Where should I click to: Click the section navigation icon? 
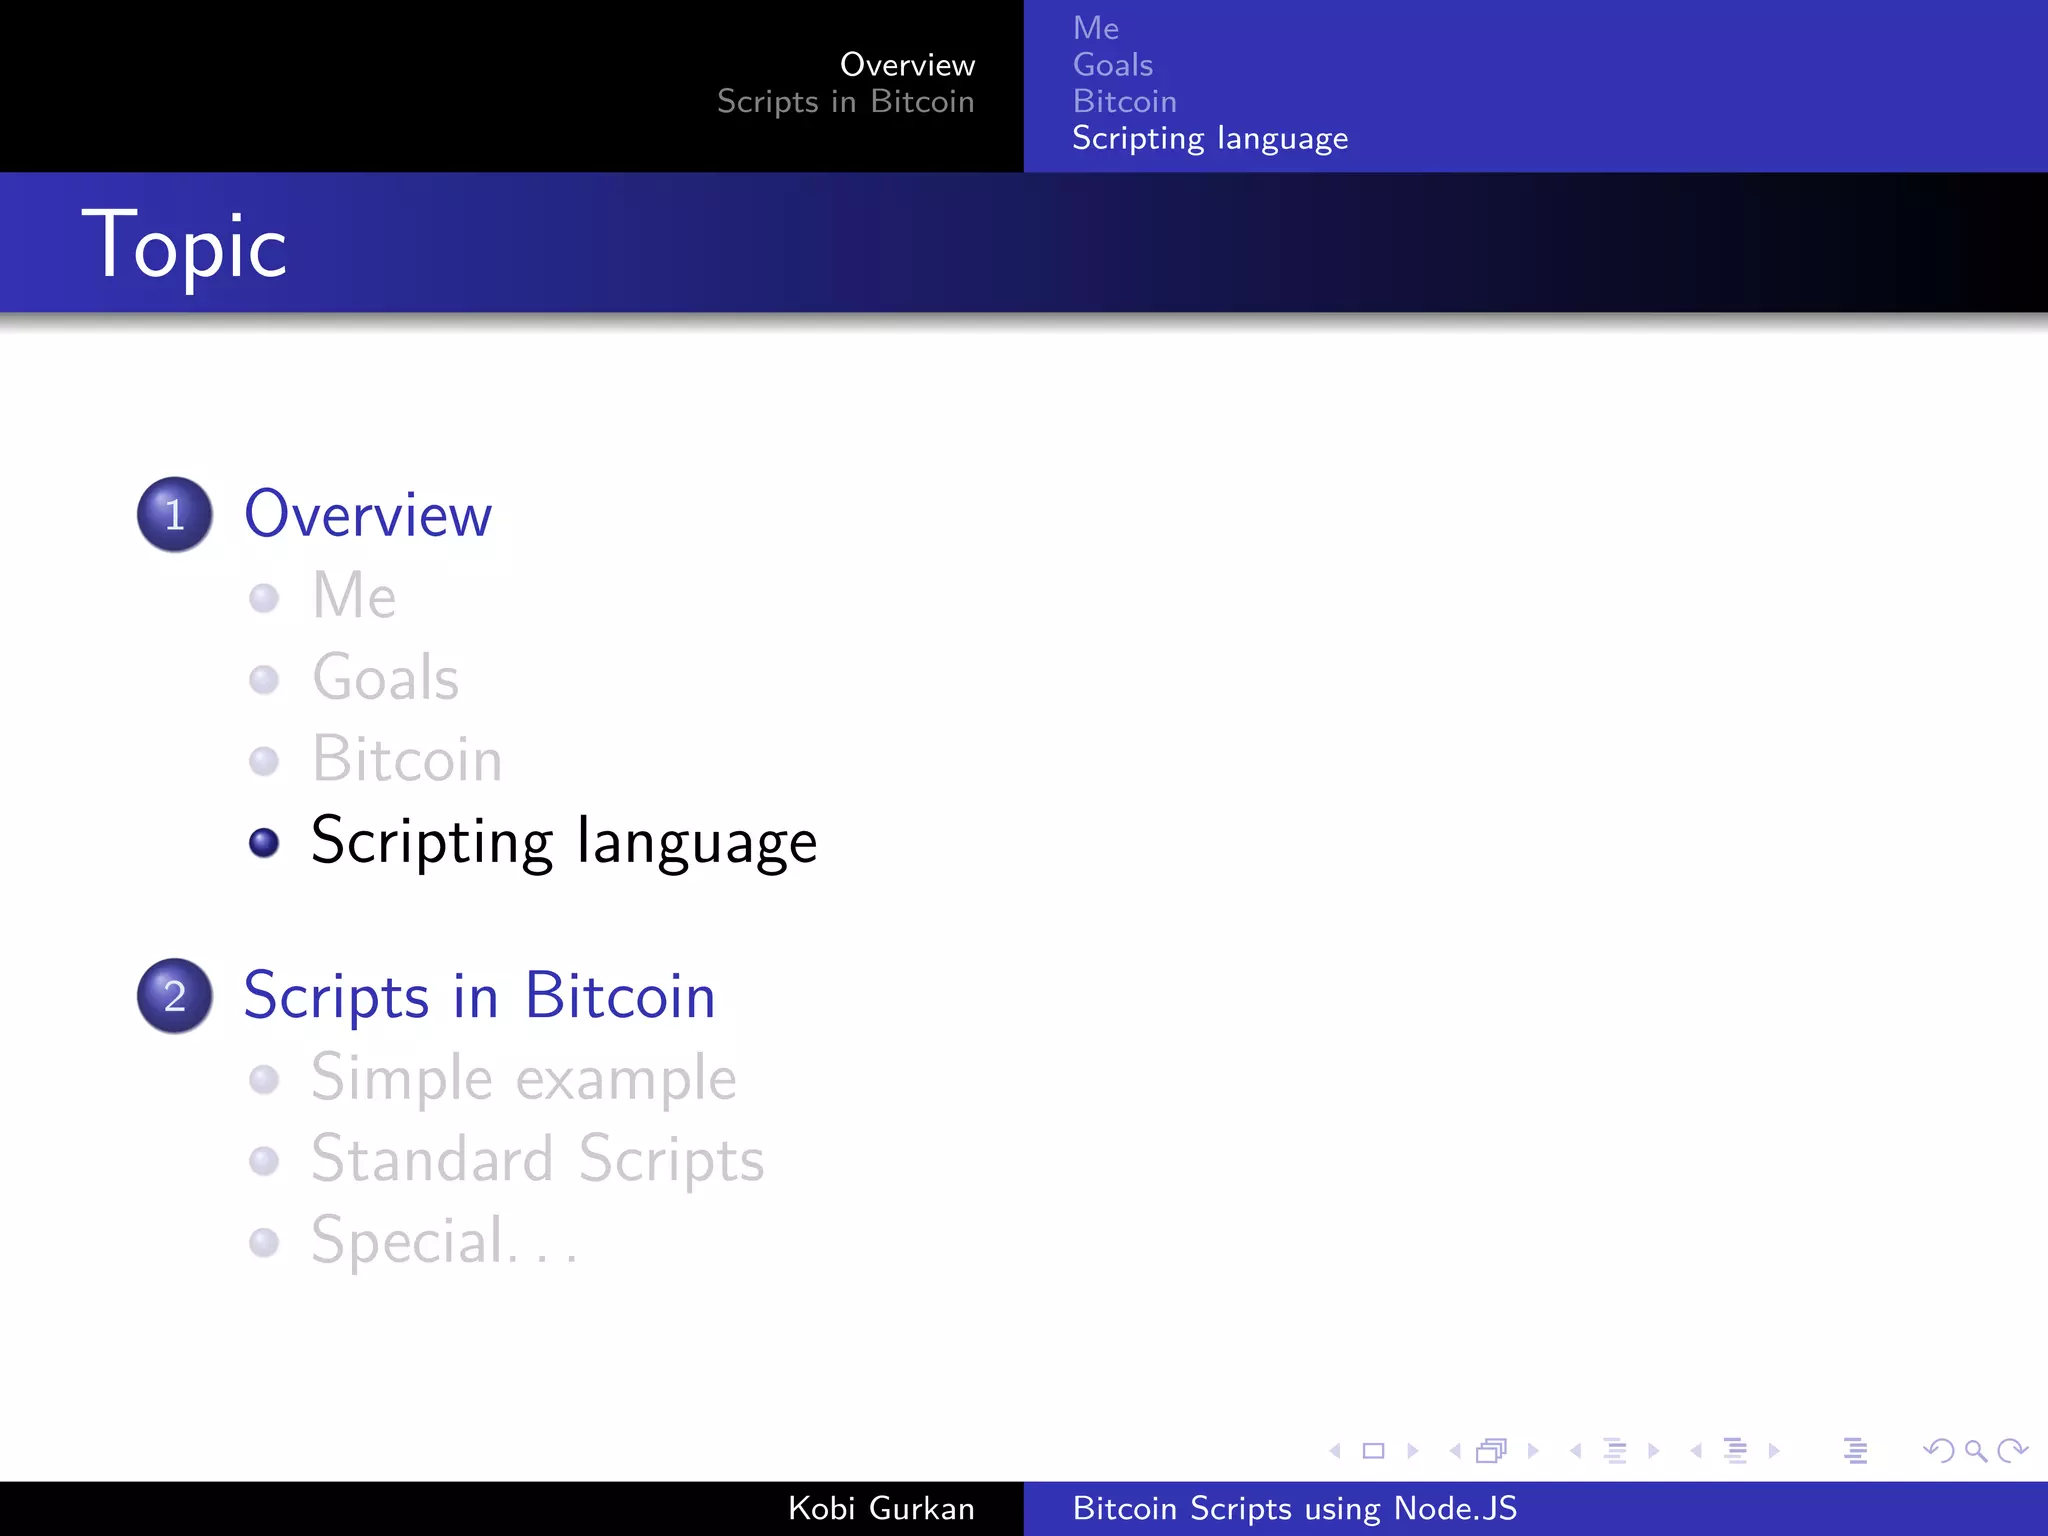(x=1736, y=1451)
